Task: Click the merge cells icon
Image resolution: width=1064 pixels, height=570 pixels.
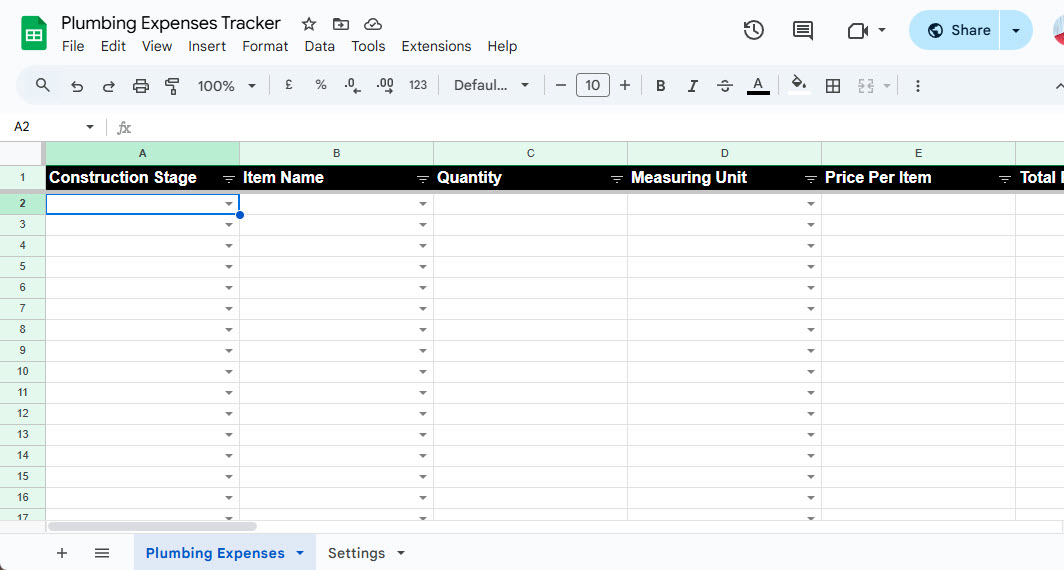Action: (866, 86)
